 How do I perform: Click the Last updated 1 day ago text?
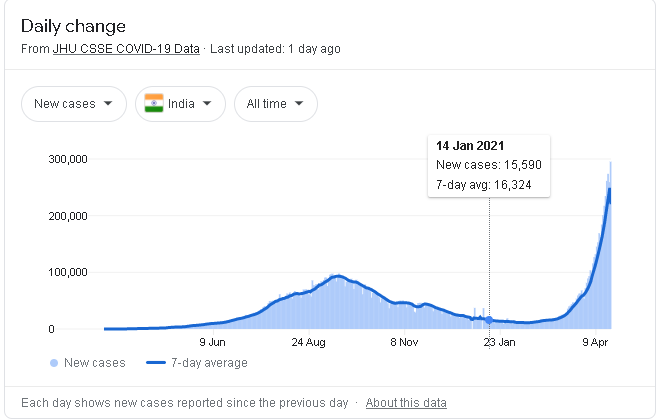(276, 48)
